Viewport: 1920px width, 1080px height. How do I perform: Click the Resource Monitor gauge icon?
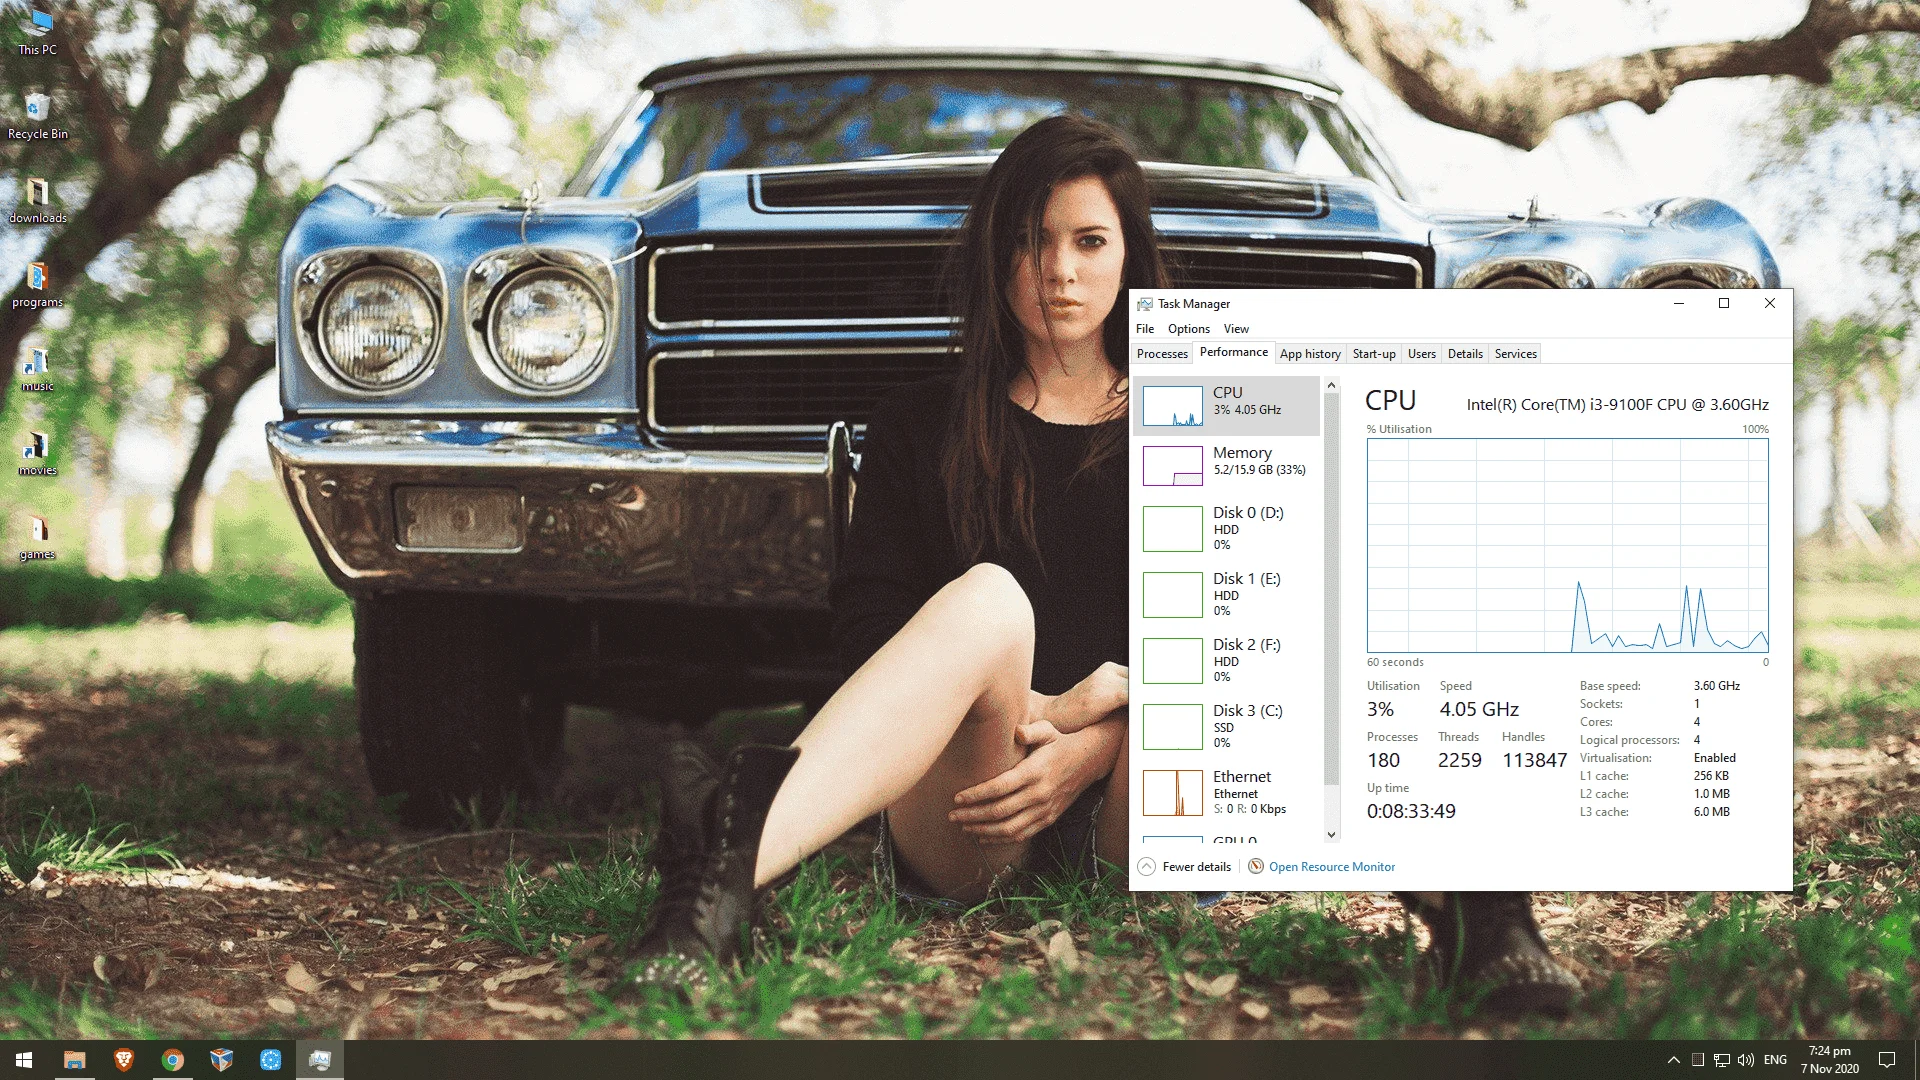(1256, 866)
